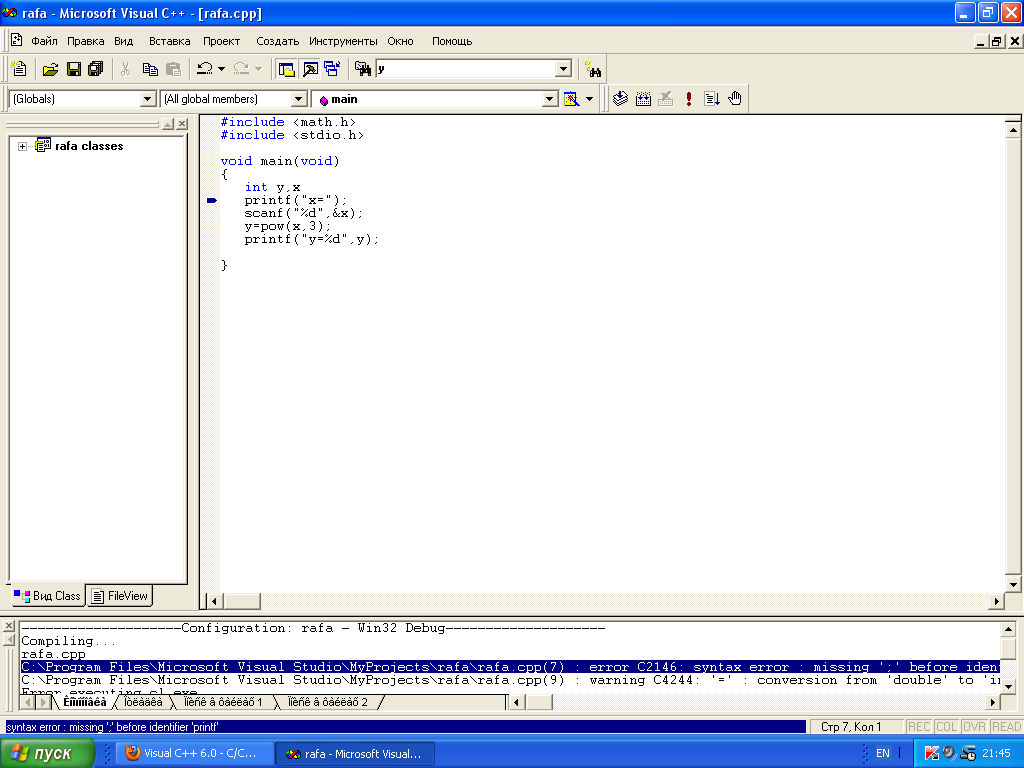The width and height of the screenshot is (1024, 768).
Task: Click the Save file toolbar icon
Action: pos(73,69)
